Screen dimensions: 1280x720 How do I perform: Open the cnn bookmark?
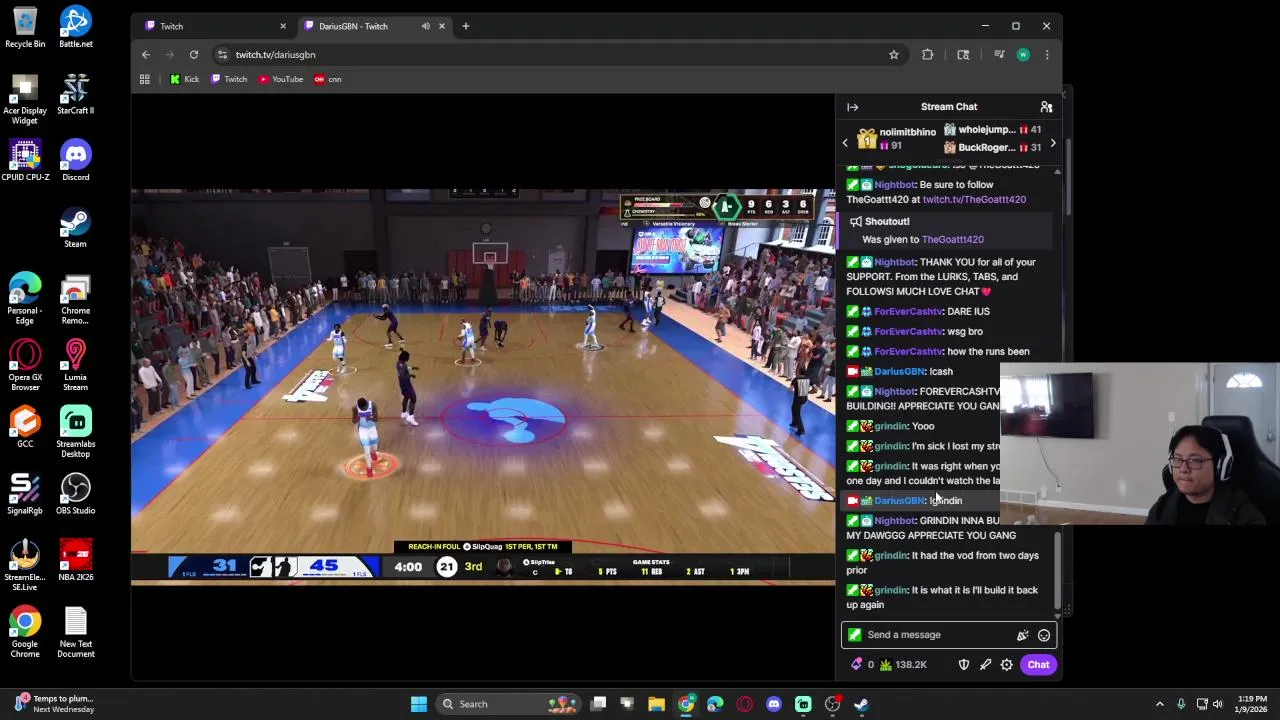328,79
